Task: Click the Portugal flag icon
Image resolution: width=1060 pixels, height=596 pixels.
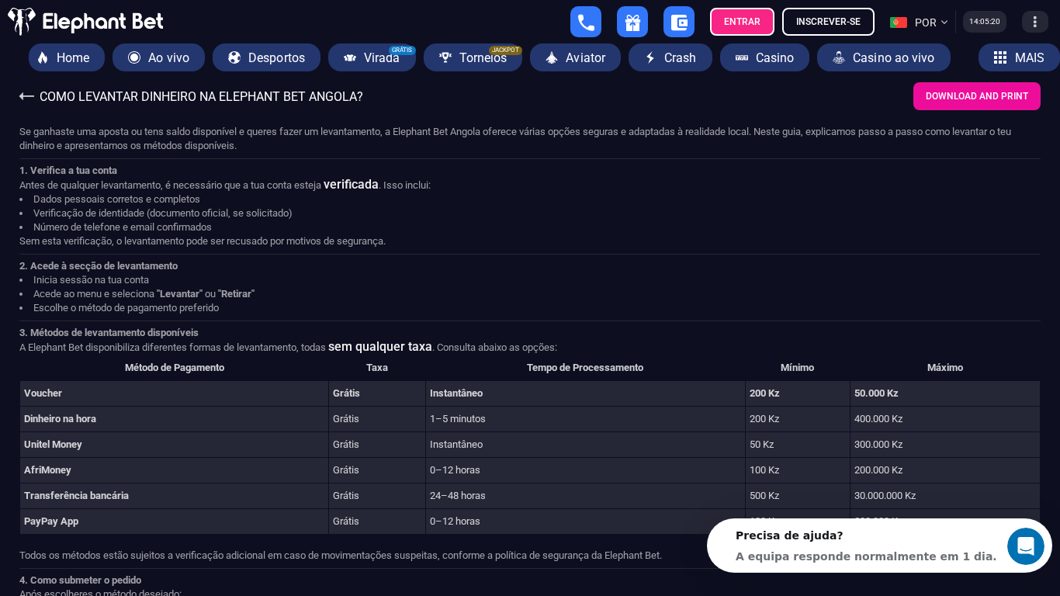Action: [898, 22]
